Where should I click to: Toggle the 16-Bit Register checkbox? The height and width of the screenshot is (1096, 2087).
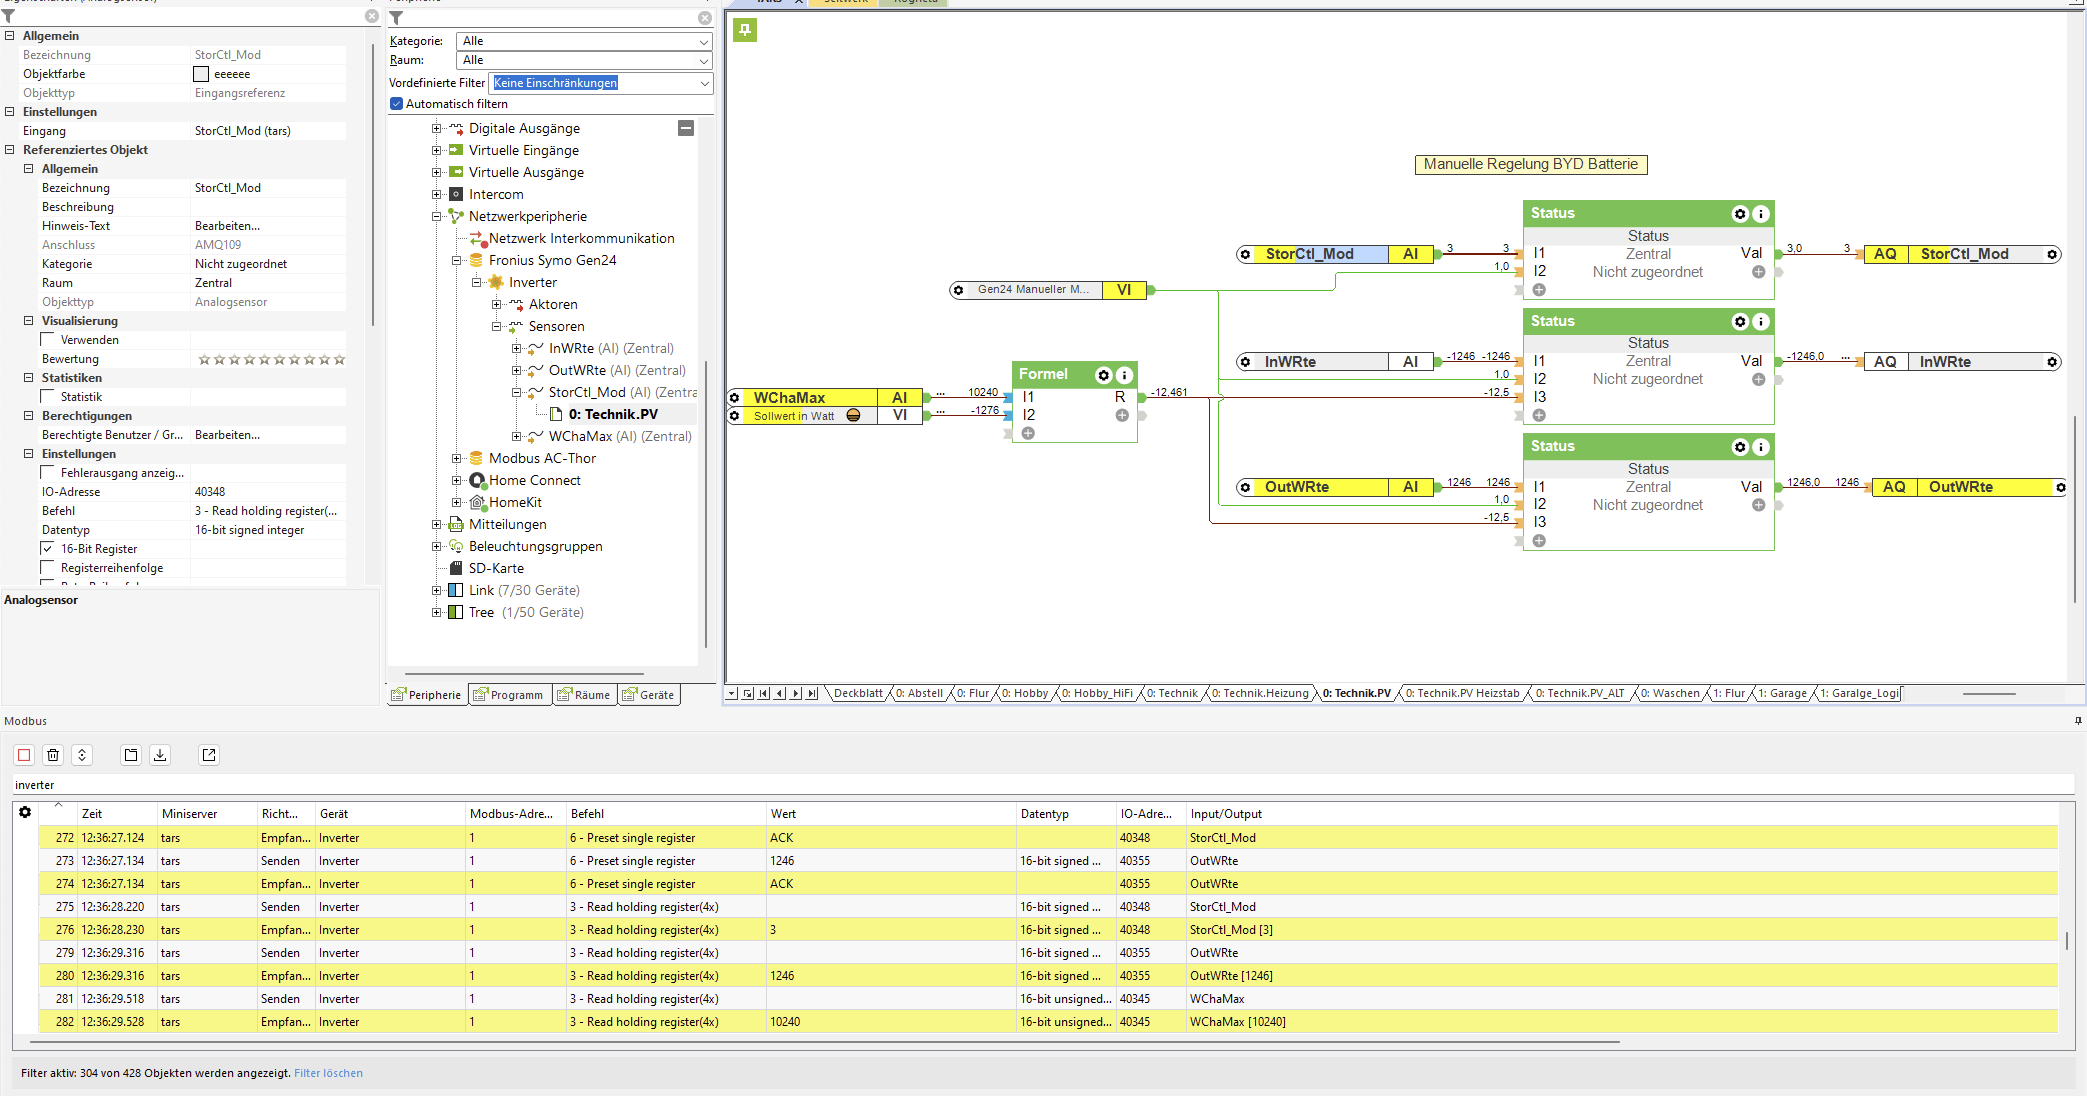click(x=47, y=548)
